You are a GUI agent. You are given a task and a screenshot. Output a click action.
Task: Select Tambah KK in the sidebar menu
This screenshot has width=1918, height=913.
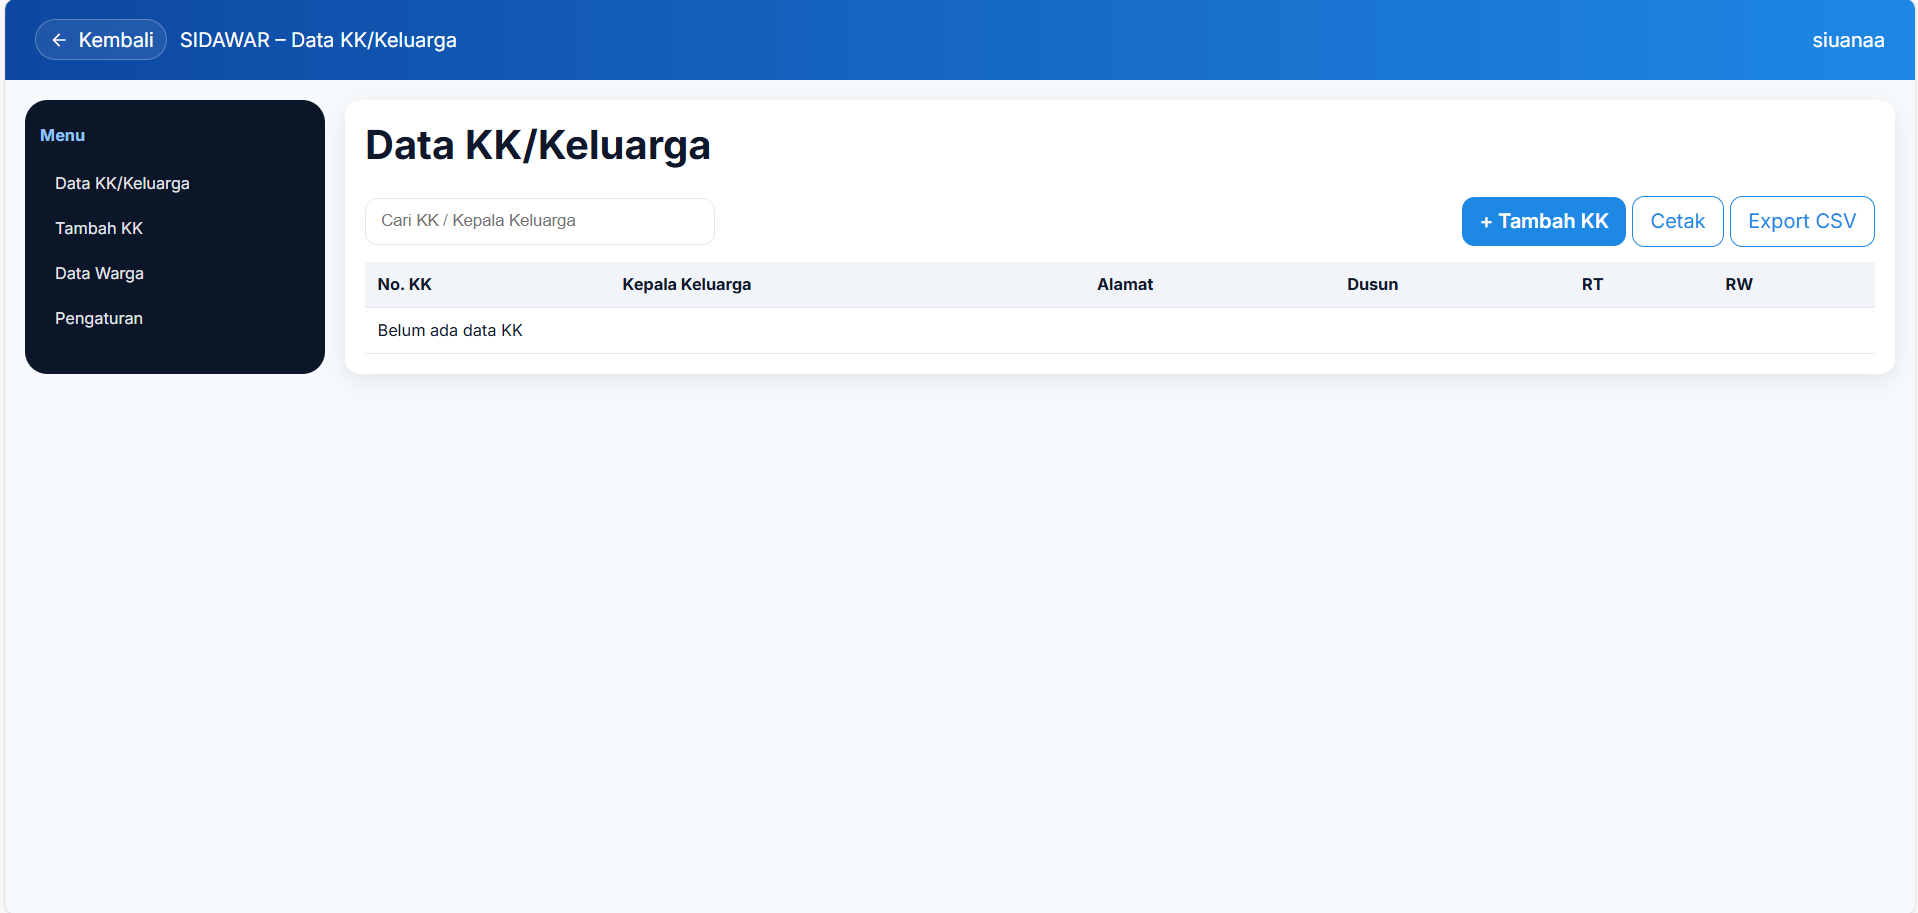[99, 228]
